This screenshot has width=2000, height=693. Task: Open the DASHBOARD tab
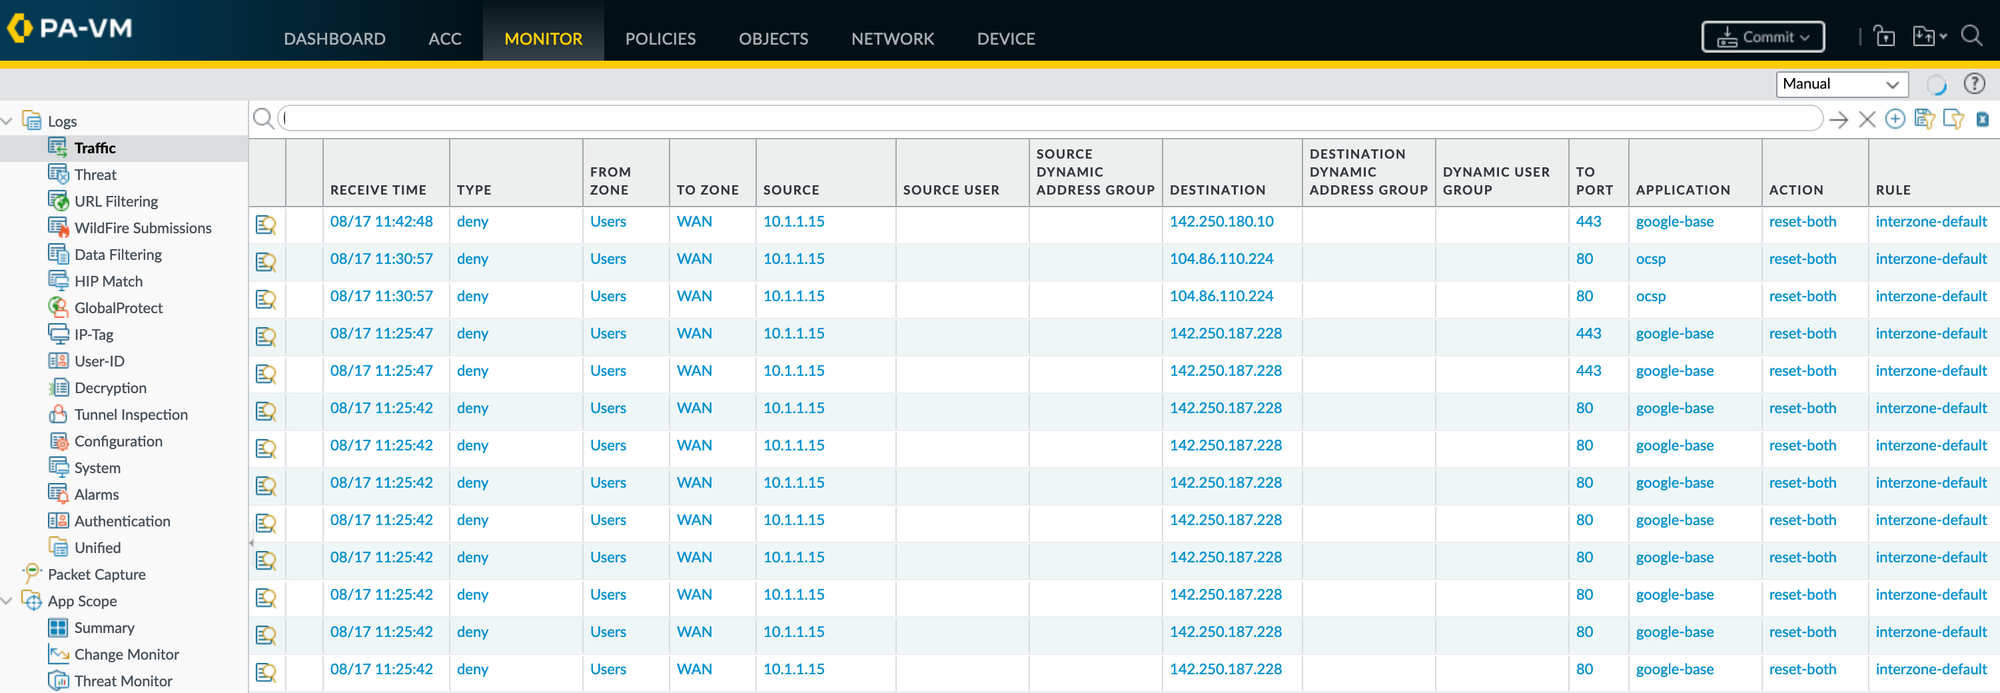[x=334, y=39]
